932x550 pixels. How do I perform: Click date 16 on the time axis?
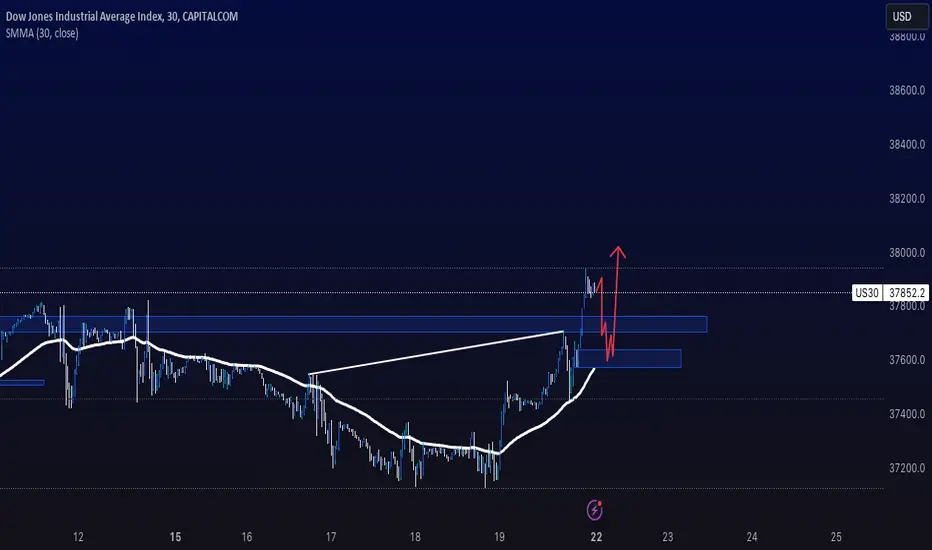click(247, 537)
